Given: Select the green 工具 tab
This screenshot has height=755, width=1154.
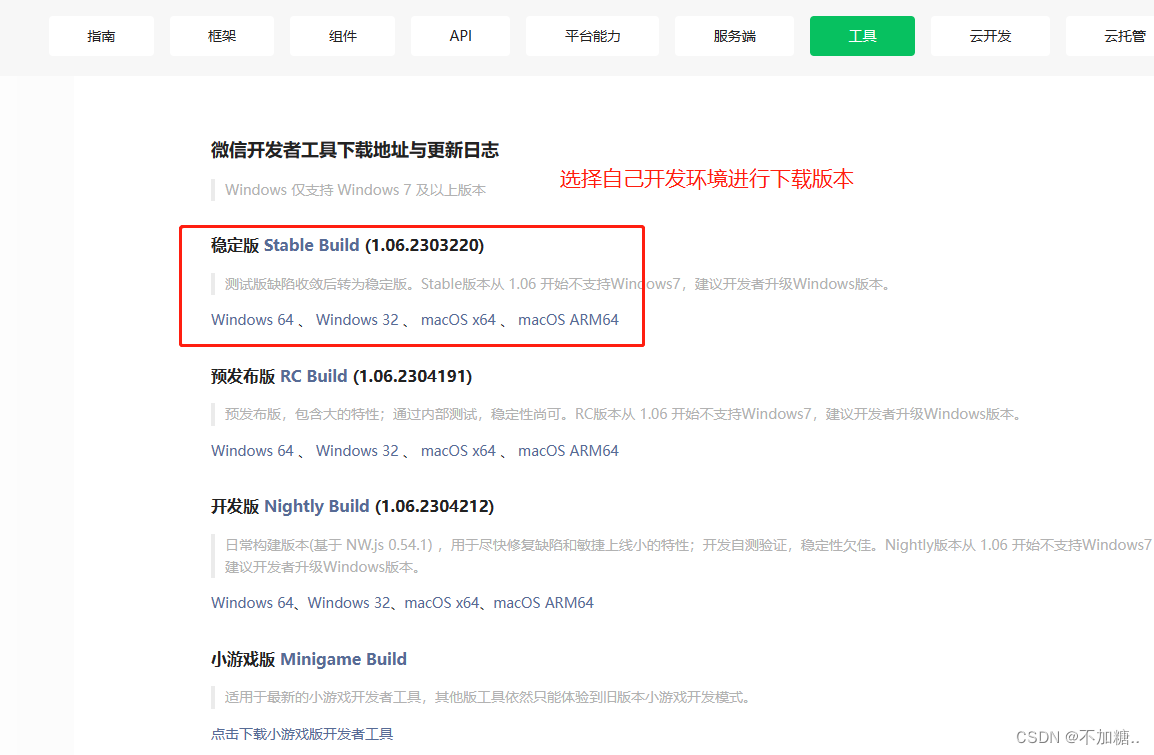Looking at the screenshot, I should [x=862, y=36].
